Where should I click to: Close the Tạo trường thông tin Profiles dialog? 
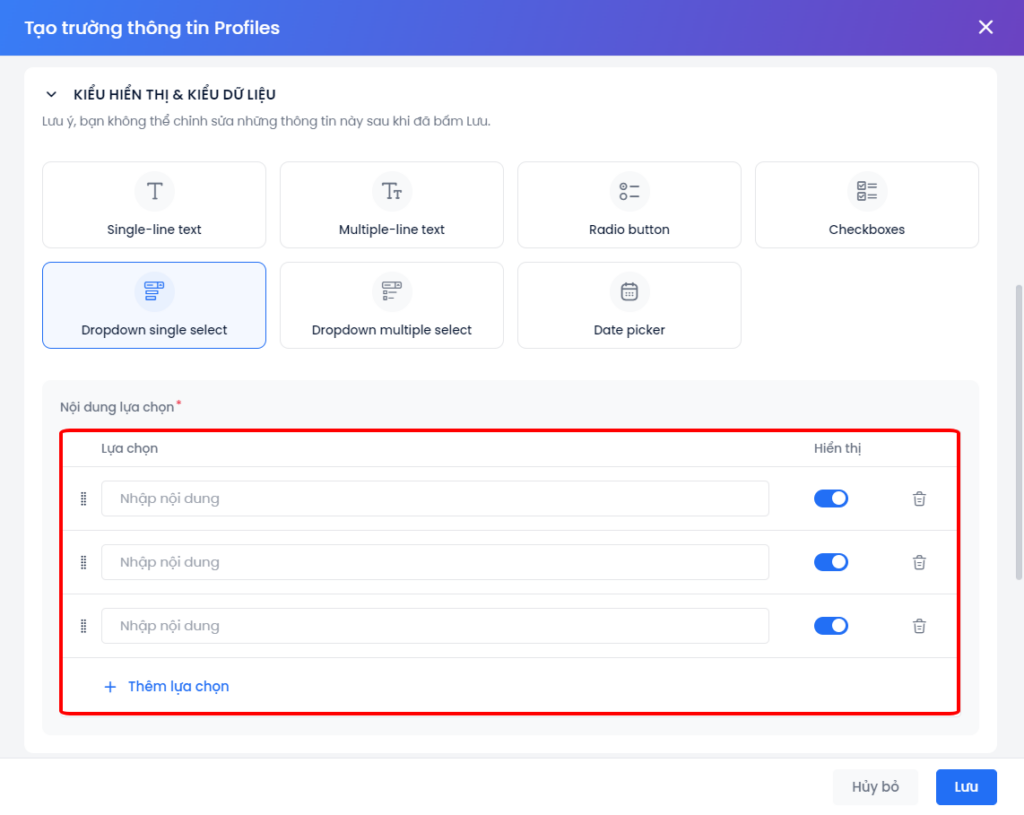point(985,27)
